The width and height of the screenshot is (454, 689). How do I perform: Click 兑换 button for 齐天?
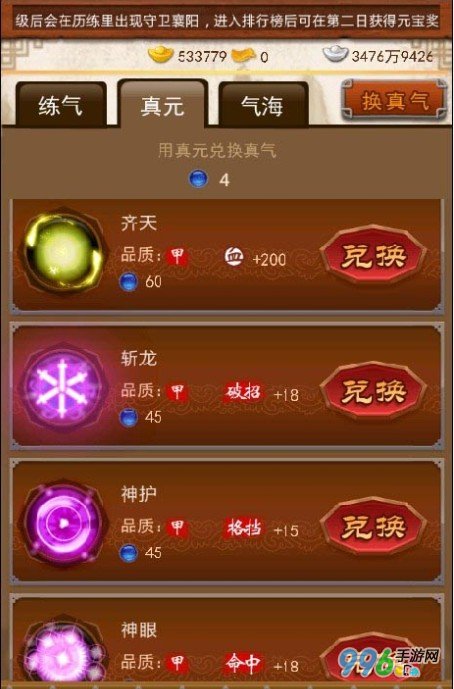374,255
